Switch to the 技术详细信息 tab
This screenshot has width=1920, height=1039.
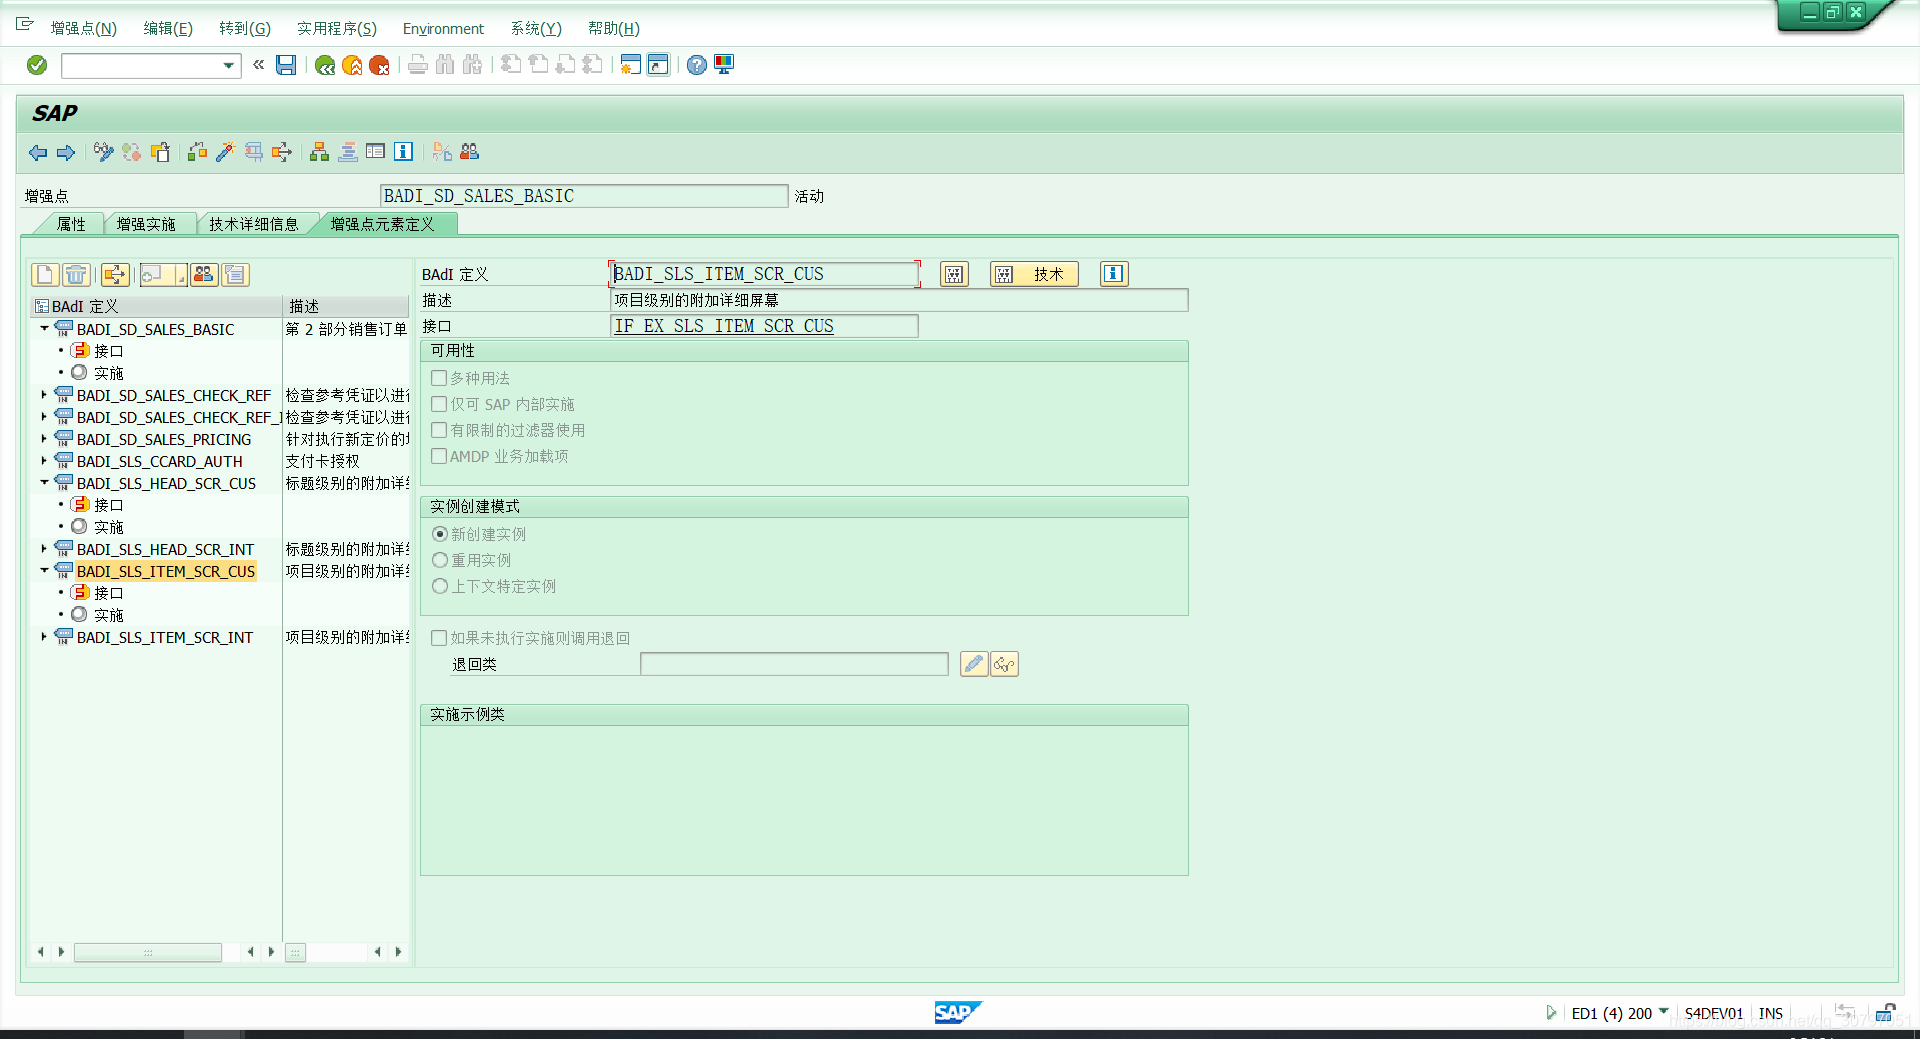point(254,224)
